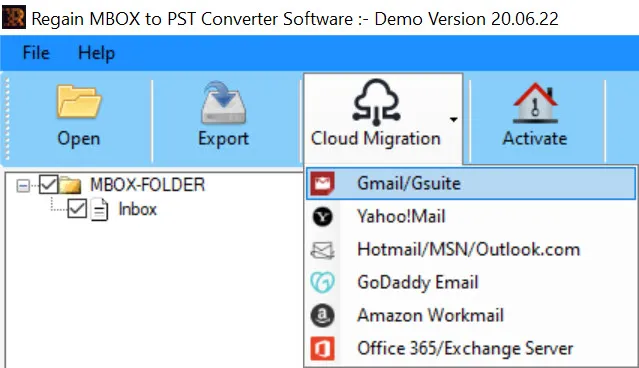Select Hotmail/MSN/Outlook.com menu entry text
Image resolution: width=639 pixels, height=368 pixels.
(x=469, y=249)
